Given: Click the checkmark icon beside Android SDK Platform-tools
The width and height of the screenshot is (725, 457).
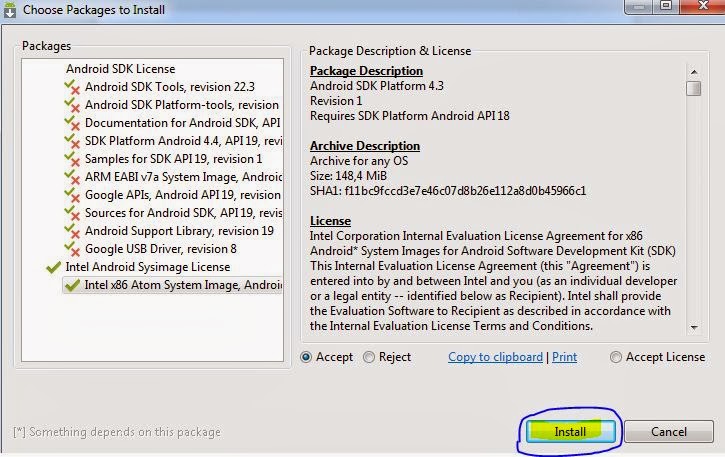Looking at the screenshot, I should 72,105.
